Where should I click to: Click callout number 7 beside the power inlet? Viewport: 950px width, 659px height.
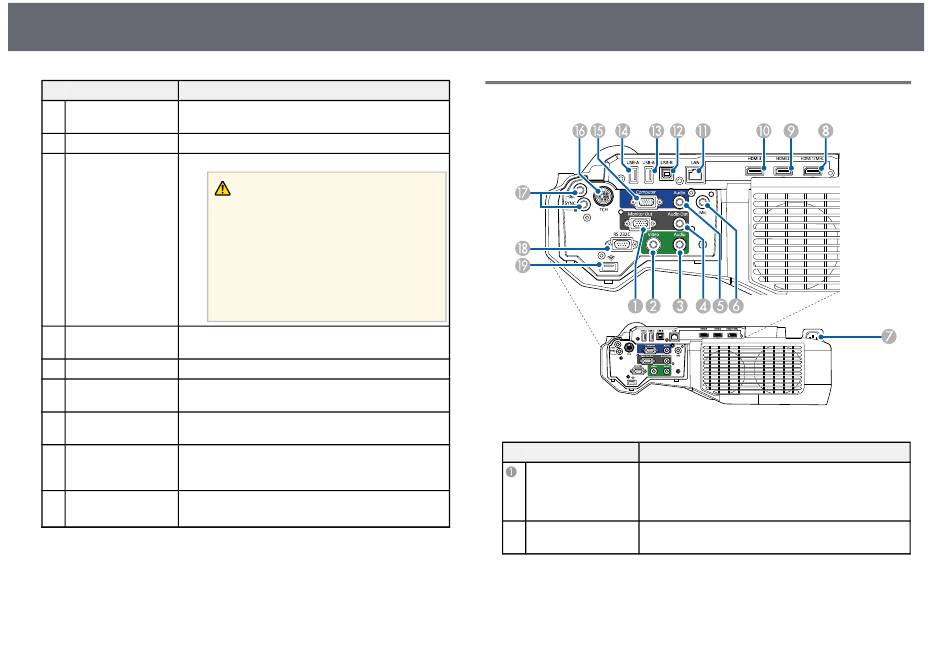click(x=888, y=336)
